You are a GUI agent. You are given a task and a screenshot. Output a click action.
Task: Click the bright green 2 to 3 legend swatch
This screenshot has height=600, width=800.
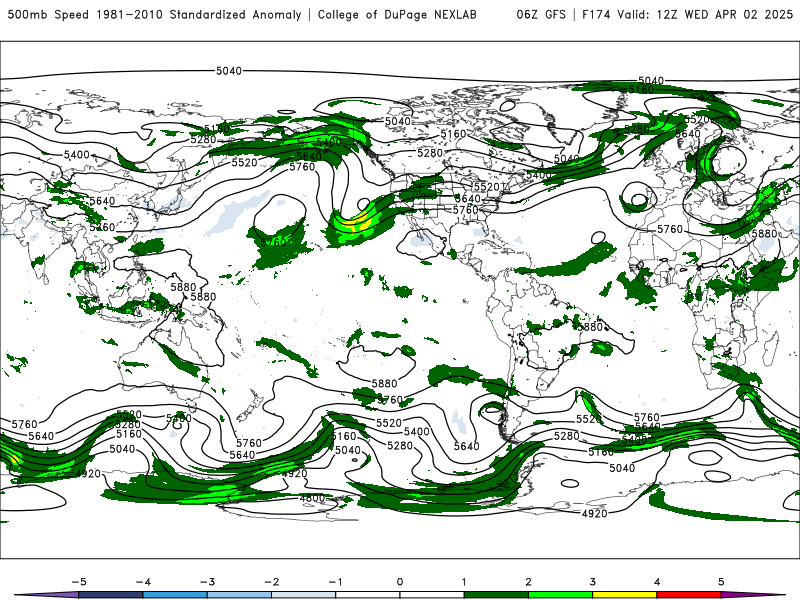point(561,595)
